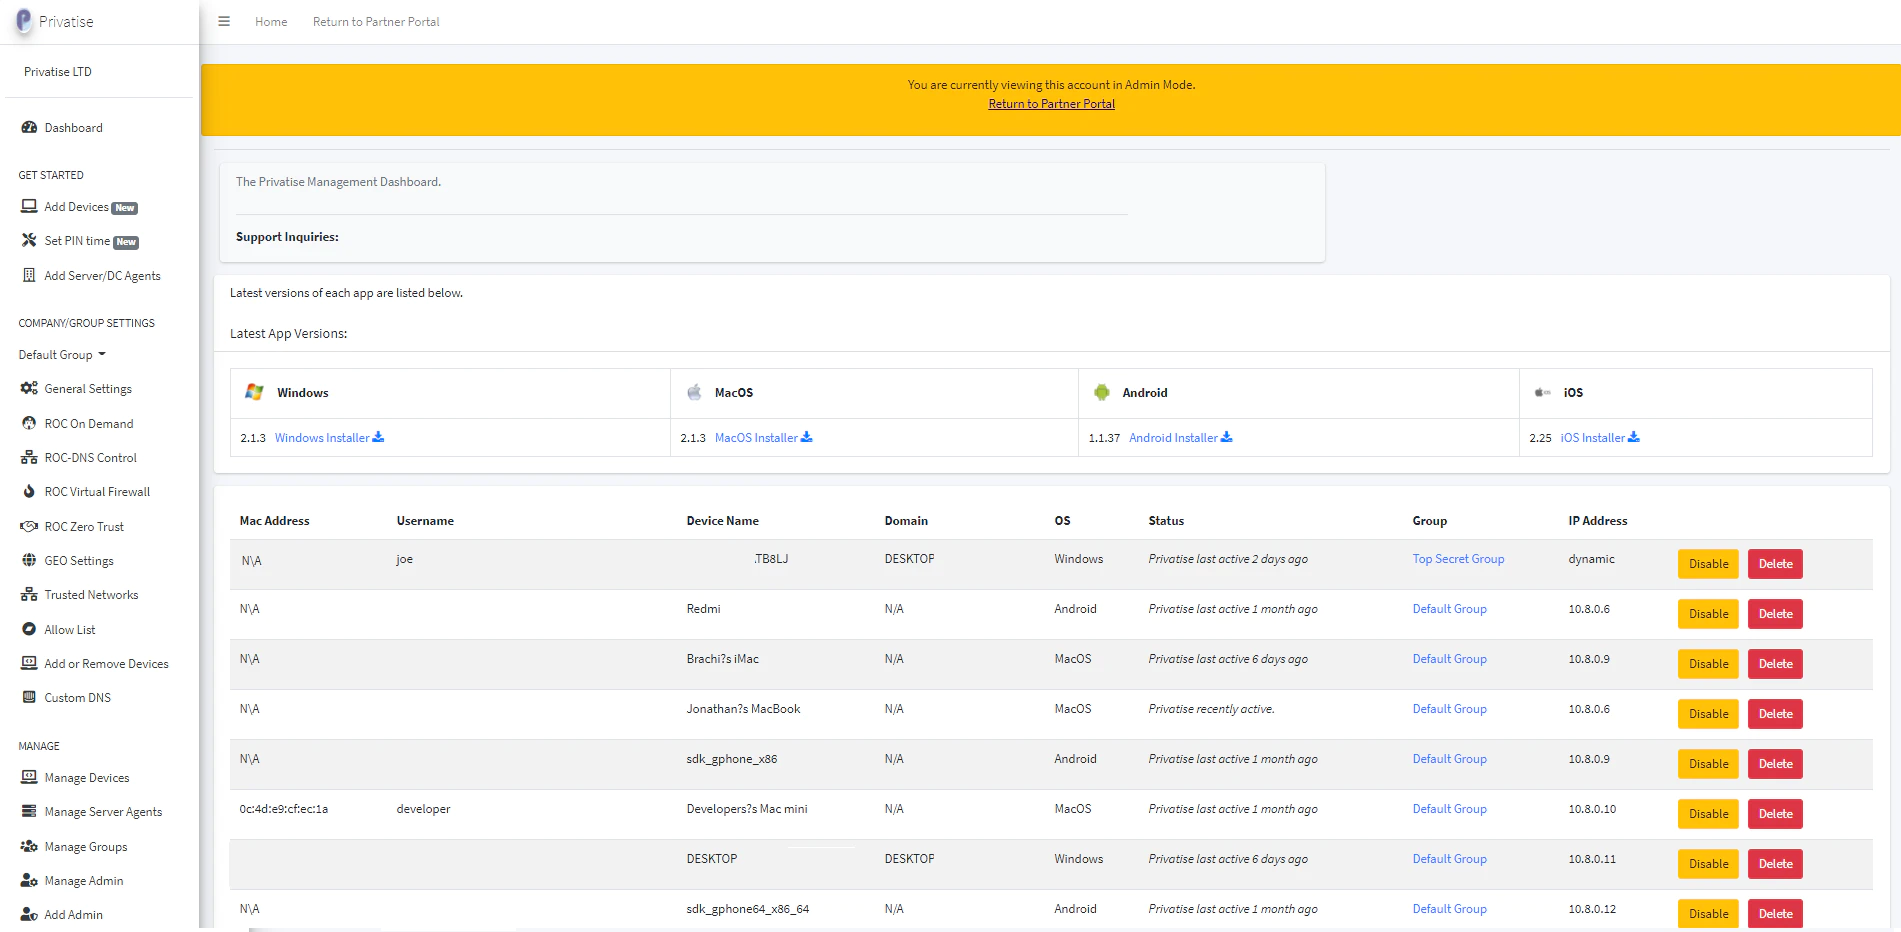Open Default Group link for sdk_gphone64_x86_64
Image resolution: width=1901 pixels, height=932 pixels.
[1449, 909]
